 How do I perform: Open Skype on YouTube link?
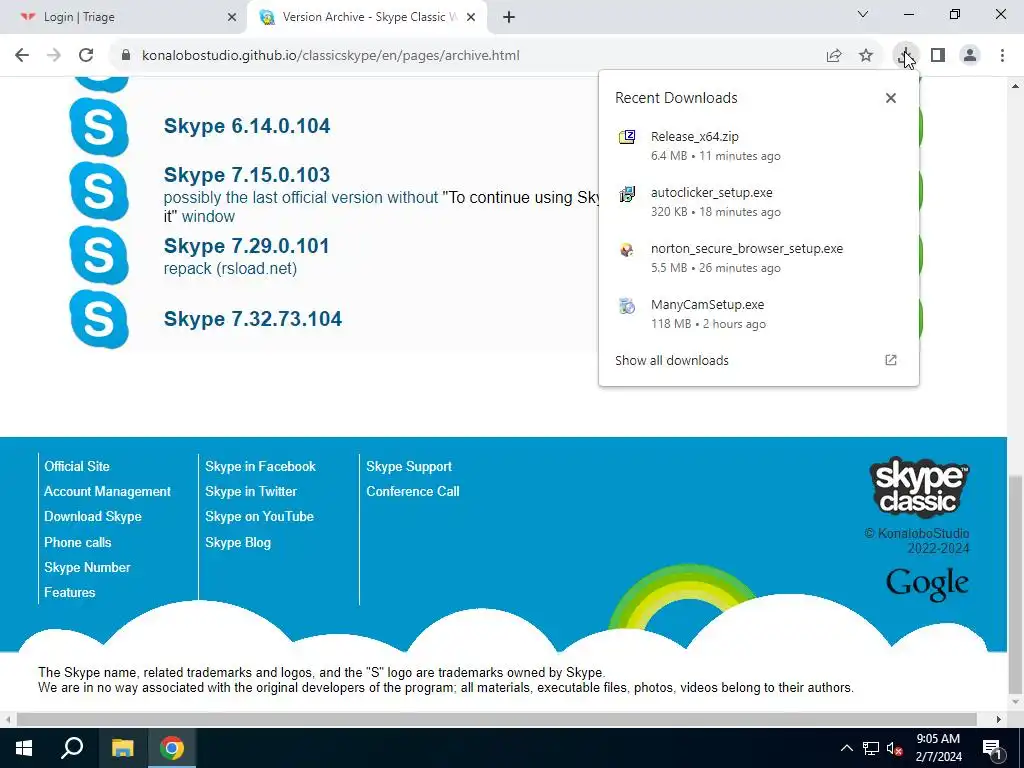click(x=259, y=517)
